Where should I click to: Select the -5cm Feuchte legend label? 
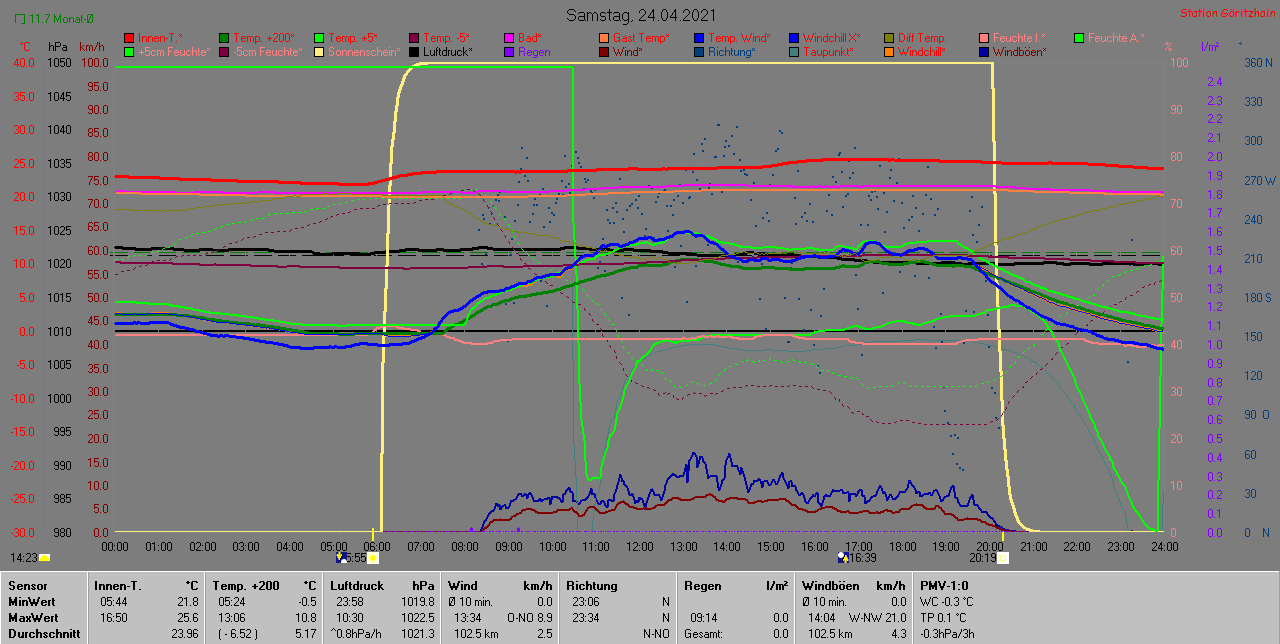[x=267, y=52]
